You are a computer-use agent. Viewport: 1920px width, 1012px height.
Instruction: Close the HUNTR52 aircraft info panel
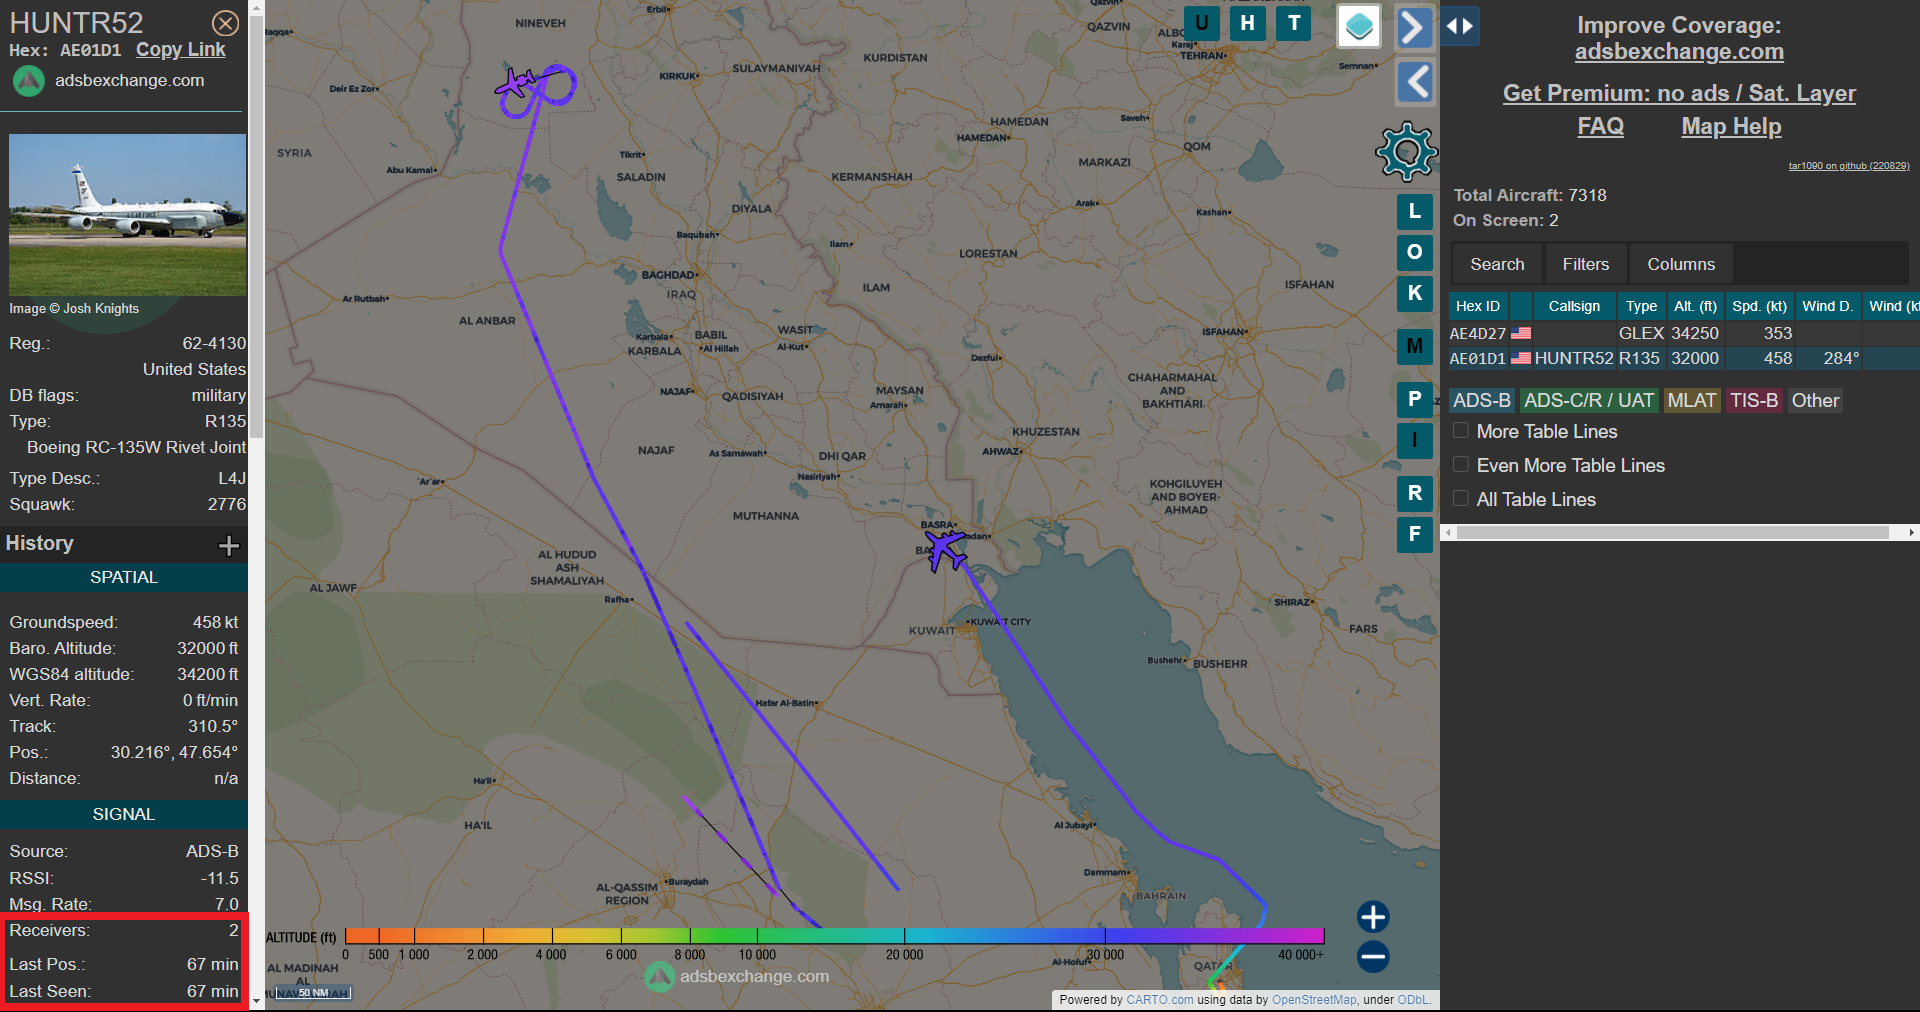(x=226, y=23)
